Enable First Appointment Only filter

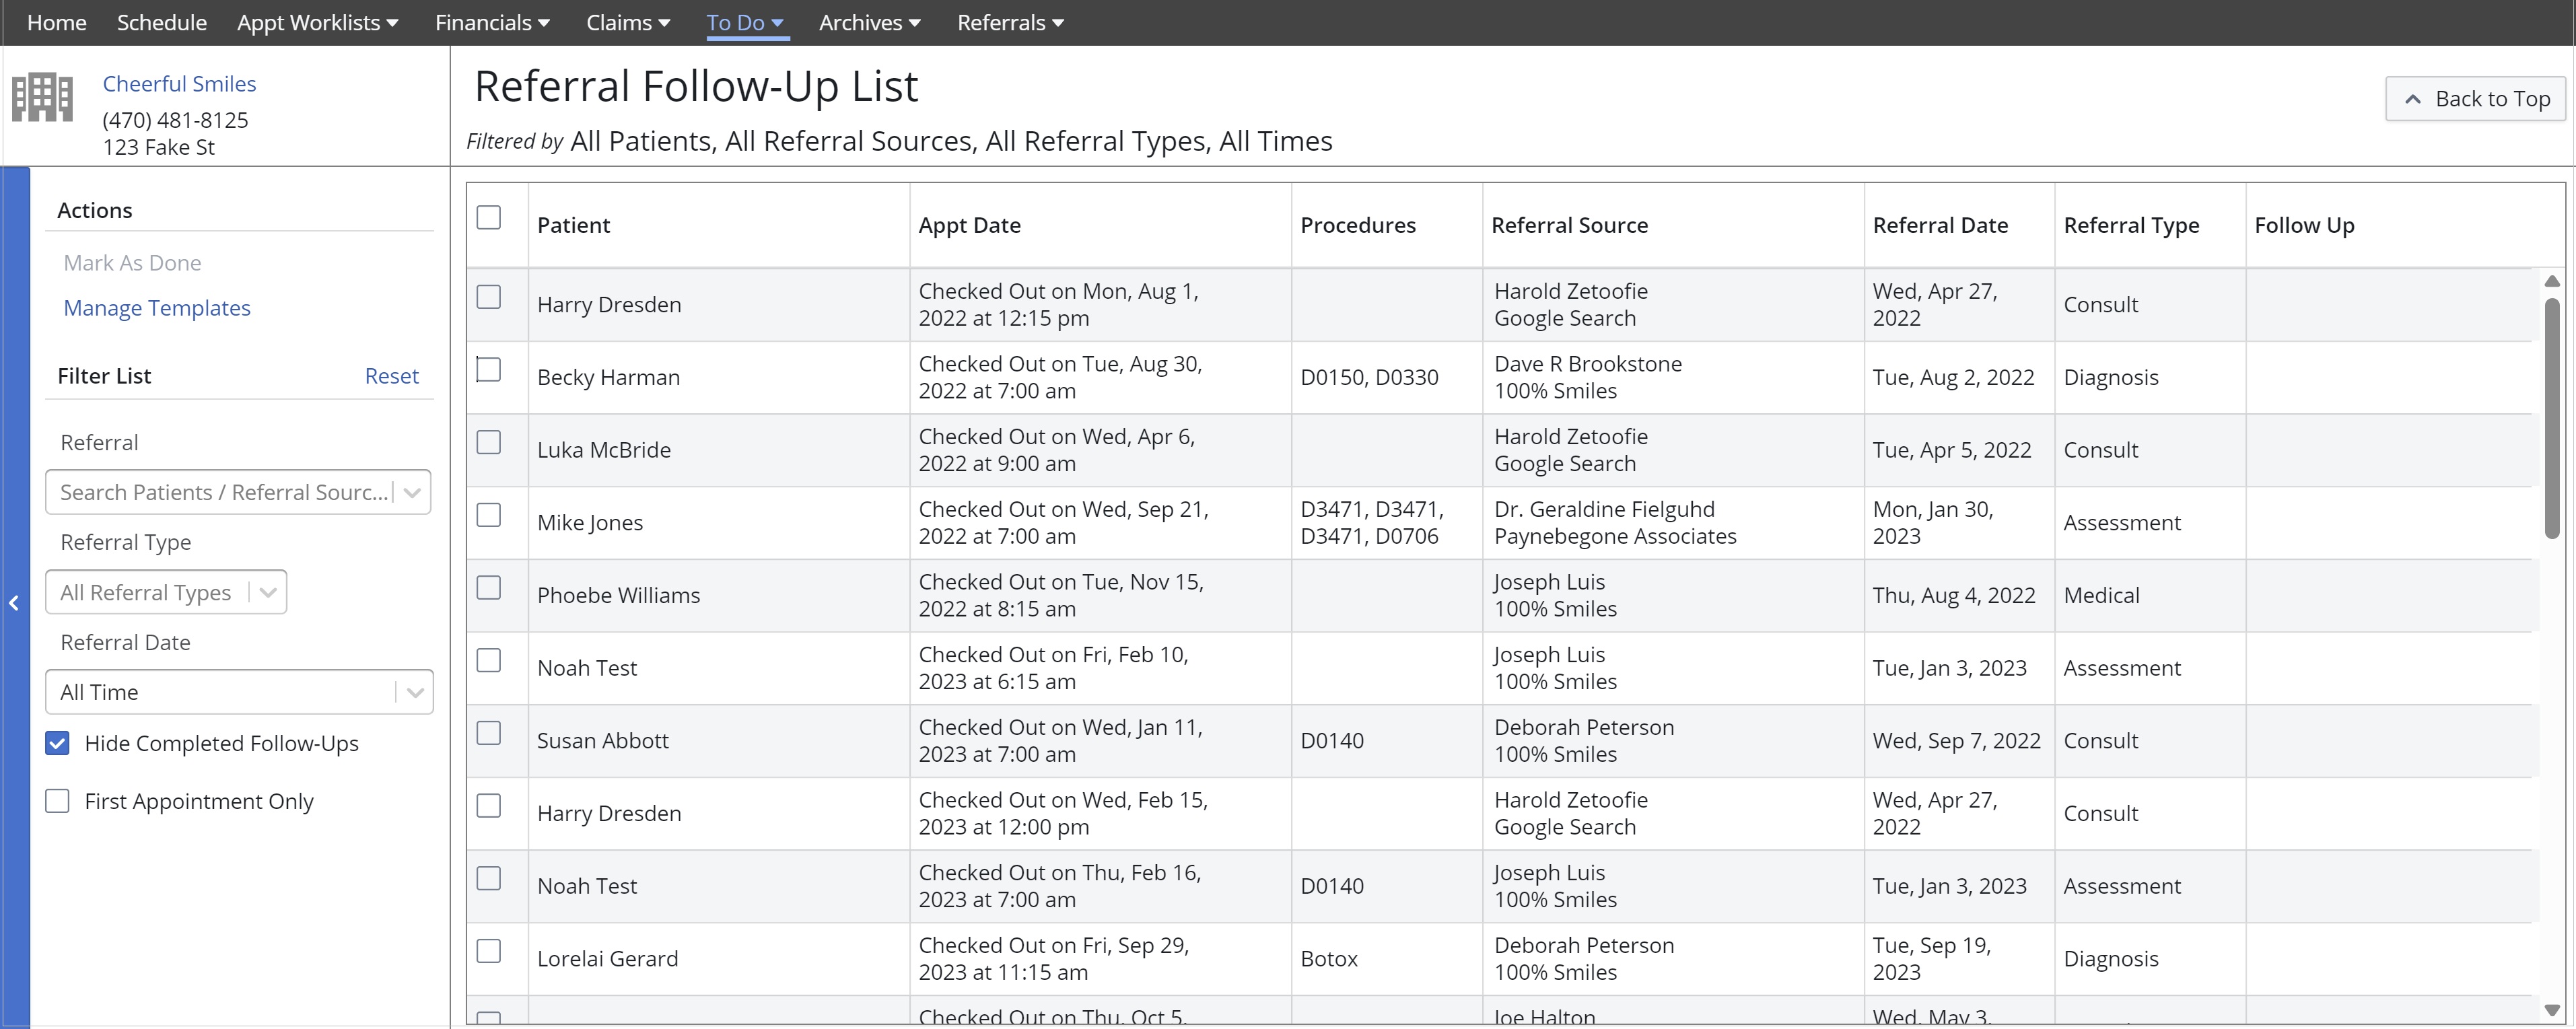pyautogui.click(x=57, y=801)
